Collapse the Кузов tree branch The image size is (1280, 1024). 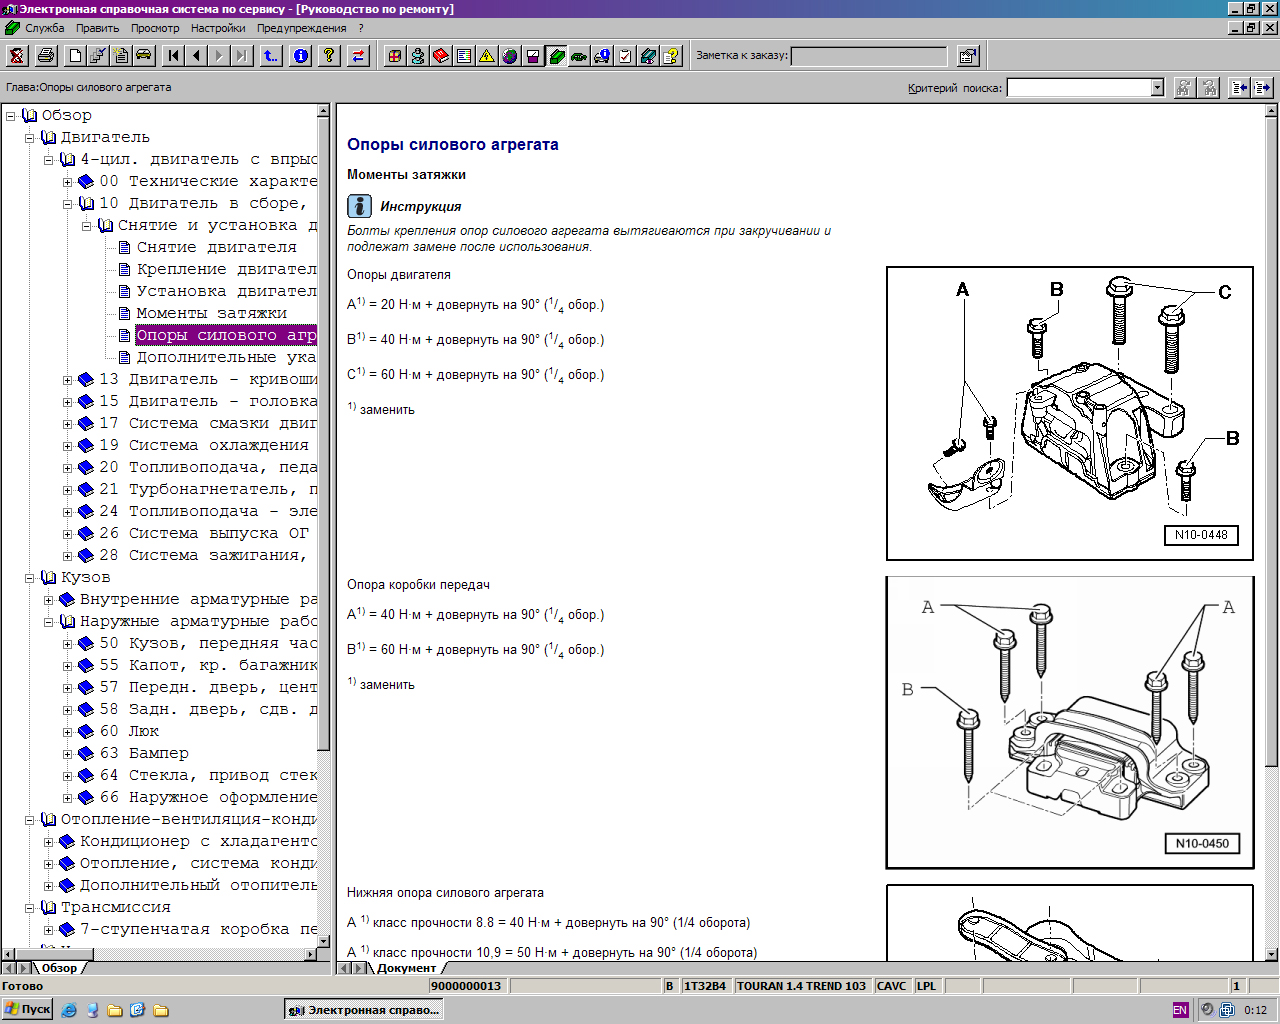(x=29, y=578)
